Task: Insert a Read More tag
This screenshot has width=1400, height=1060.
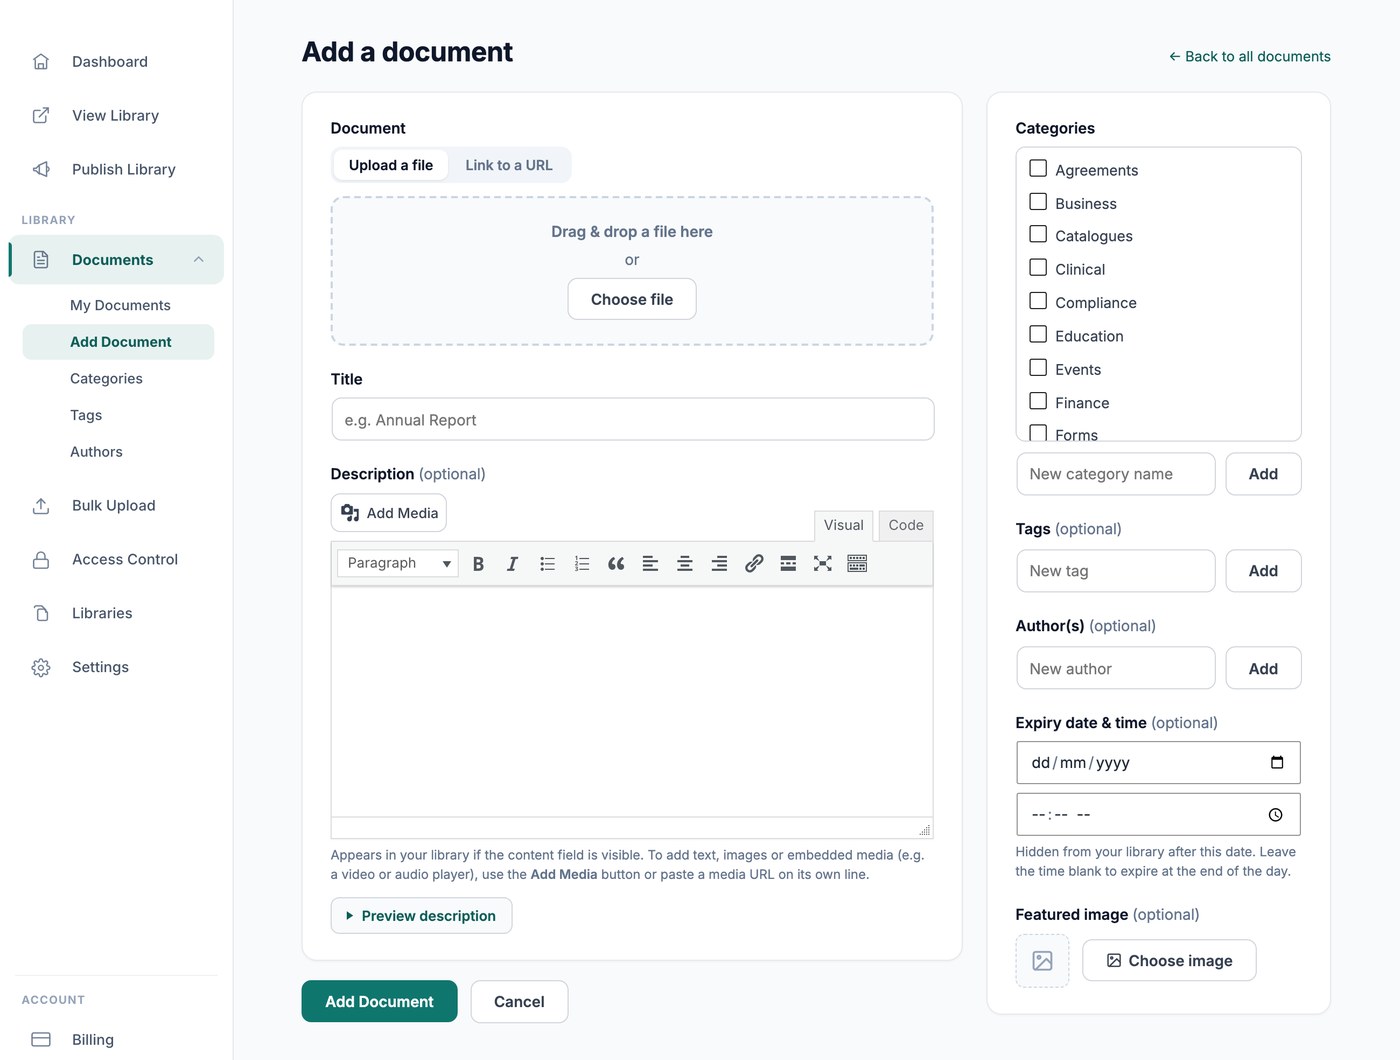Action: point(788,564)
